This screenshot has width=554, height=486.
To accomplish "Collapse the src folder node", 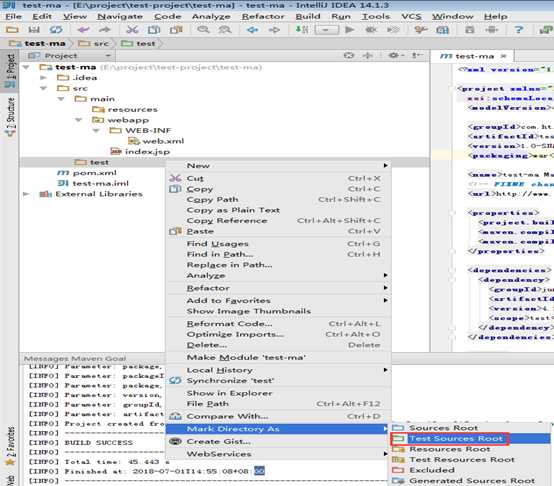I will [43, 88].
